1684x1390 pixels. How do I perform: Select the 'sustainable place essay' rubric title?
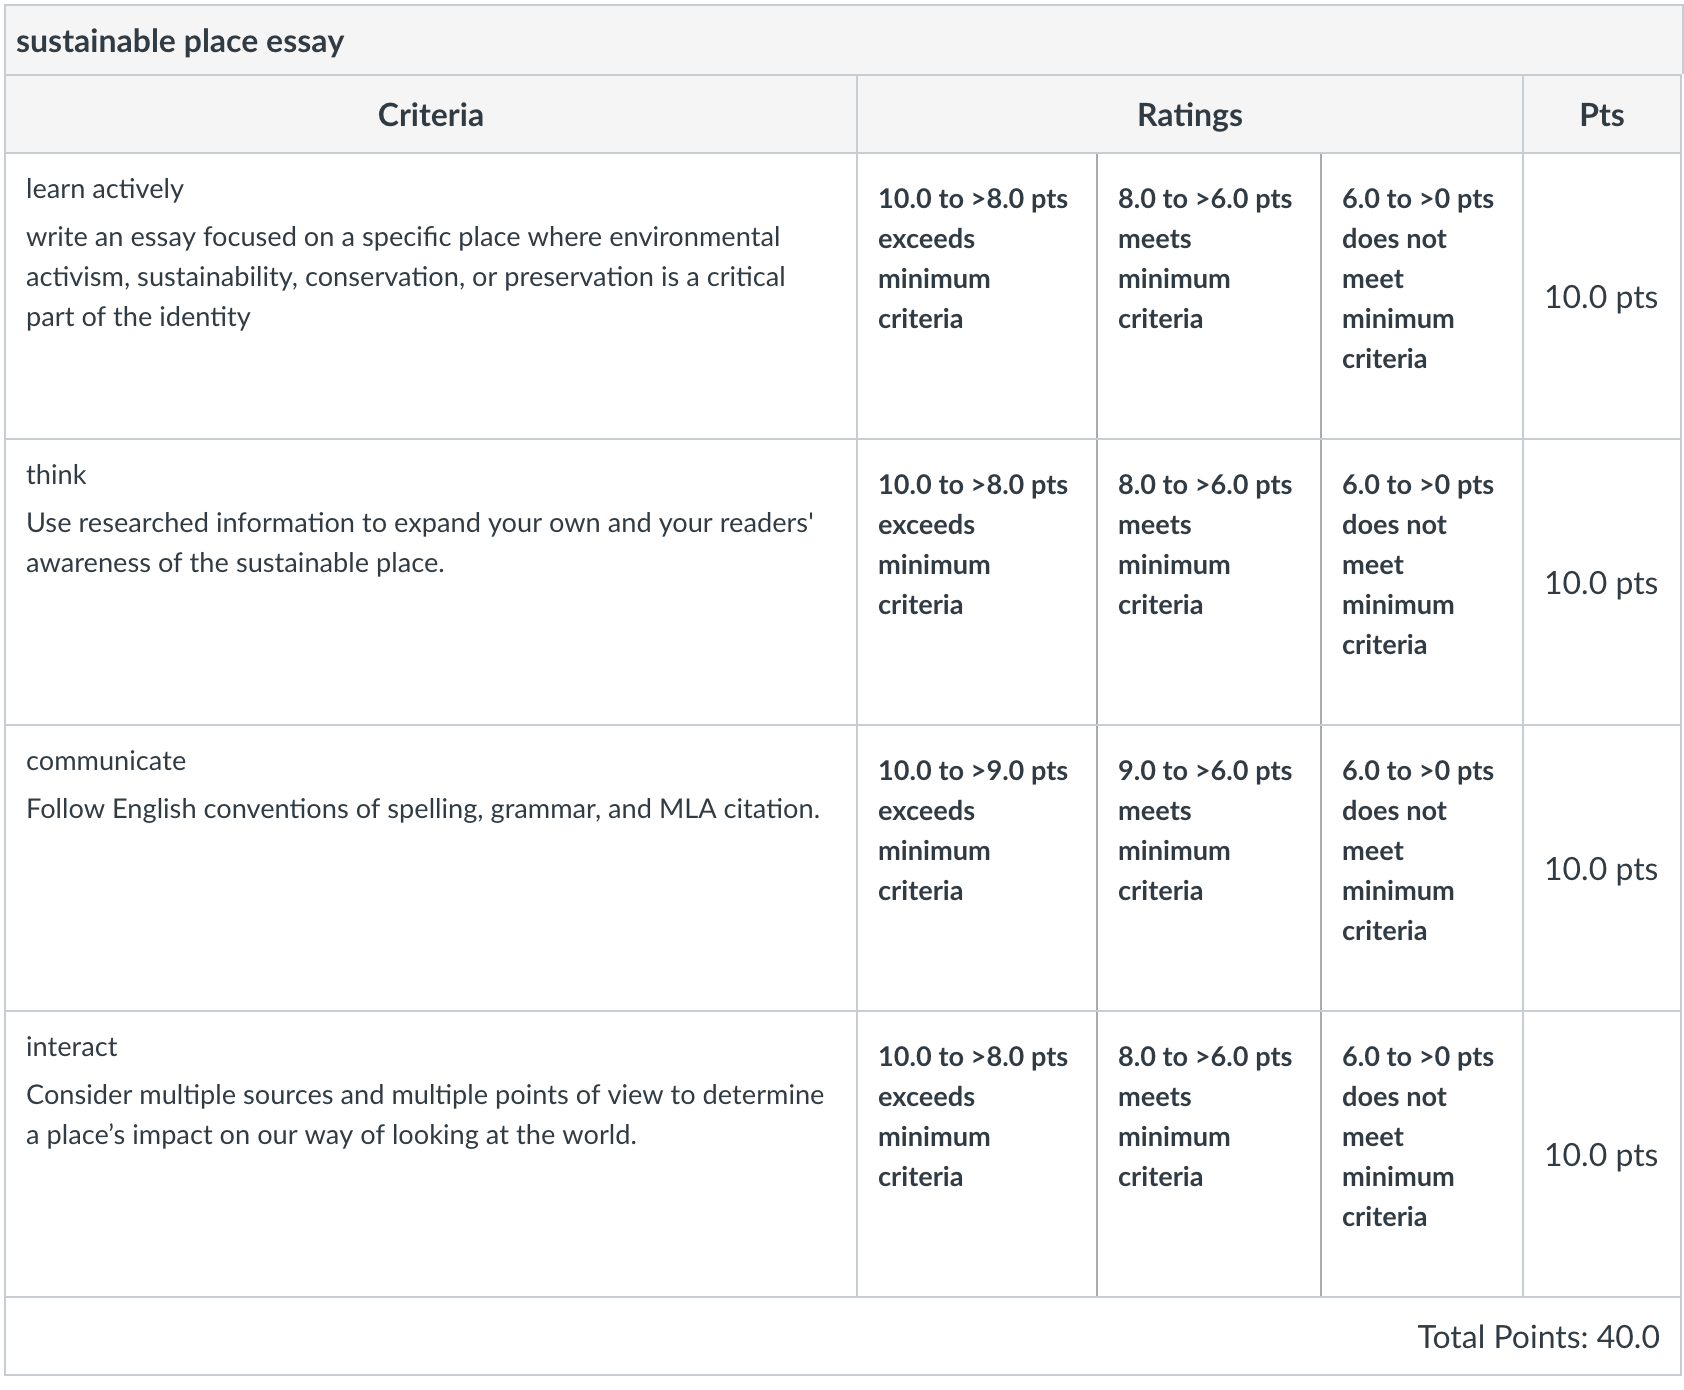[180, 41]
